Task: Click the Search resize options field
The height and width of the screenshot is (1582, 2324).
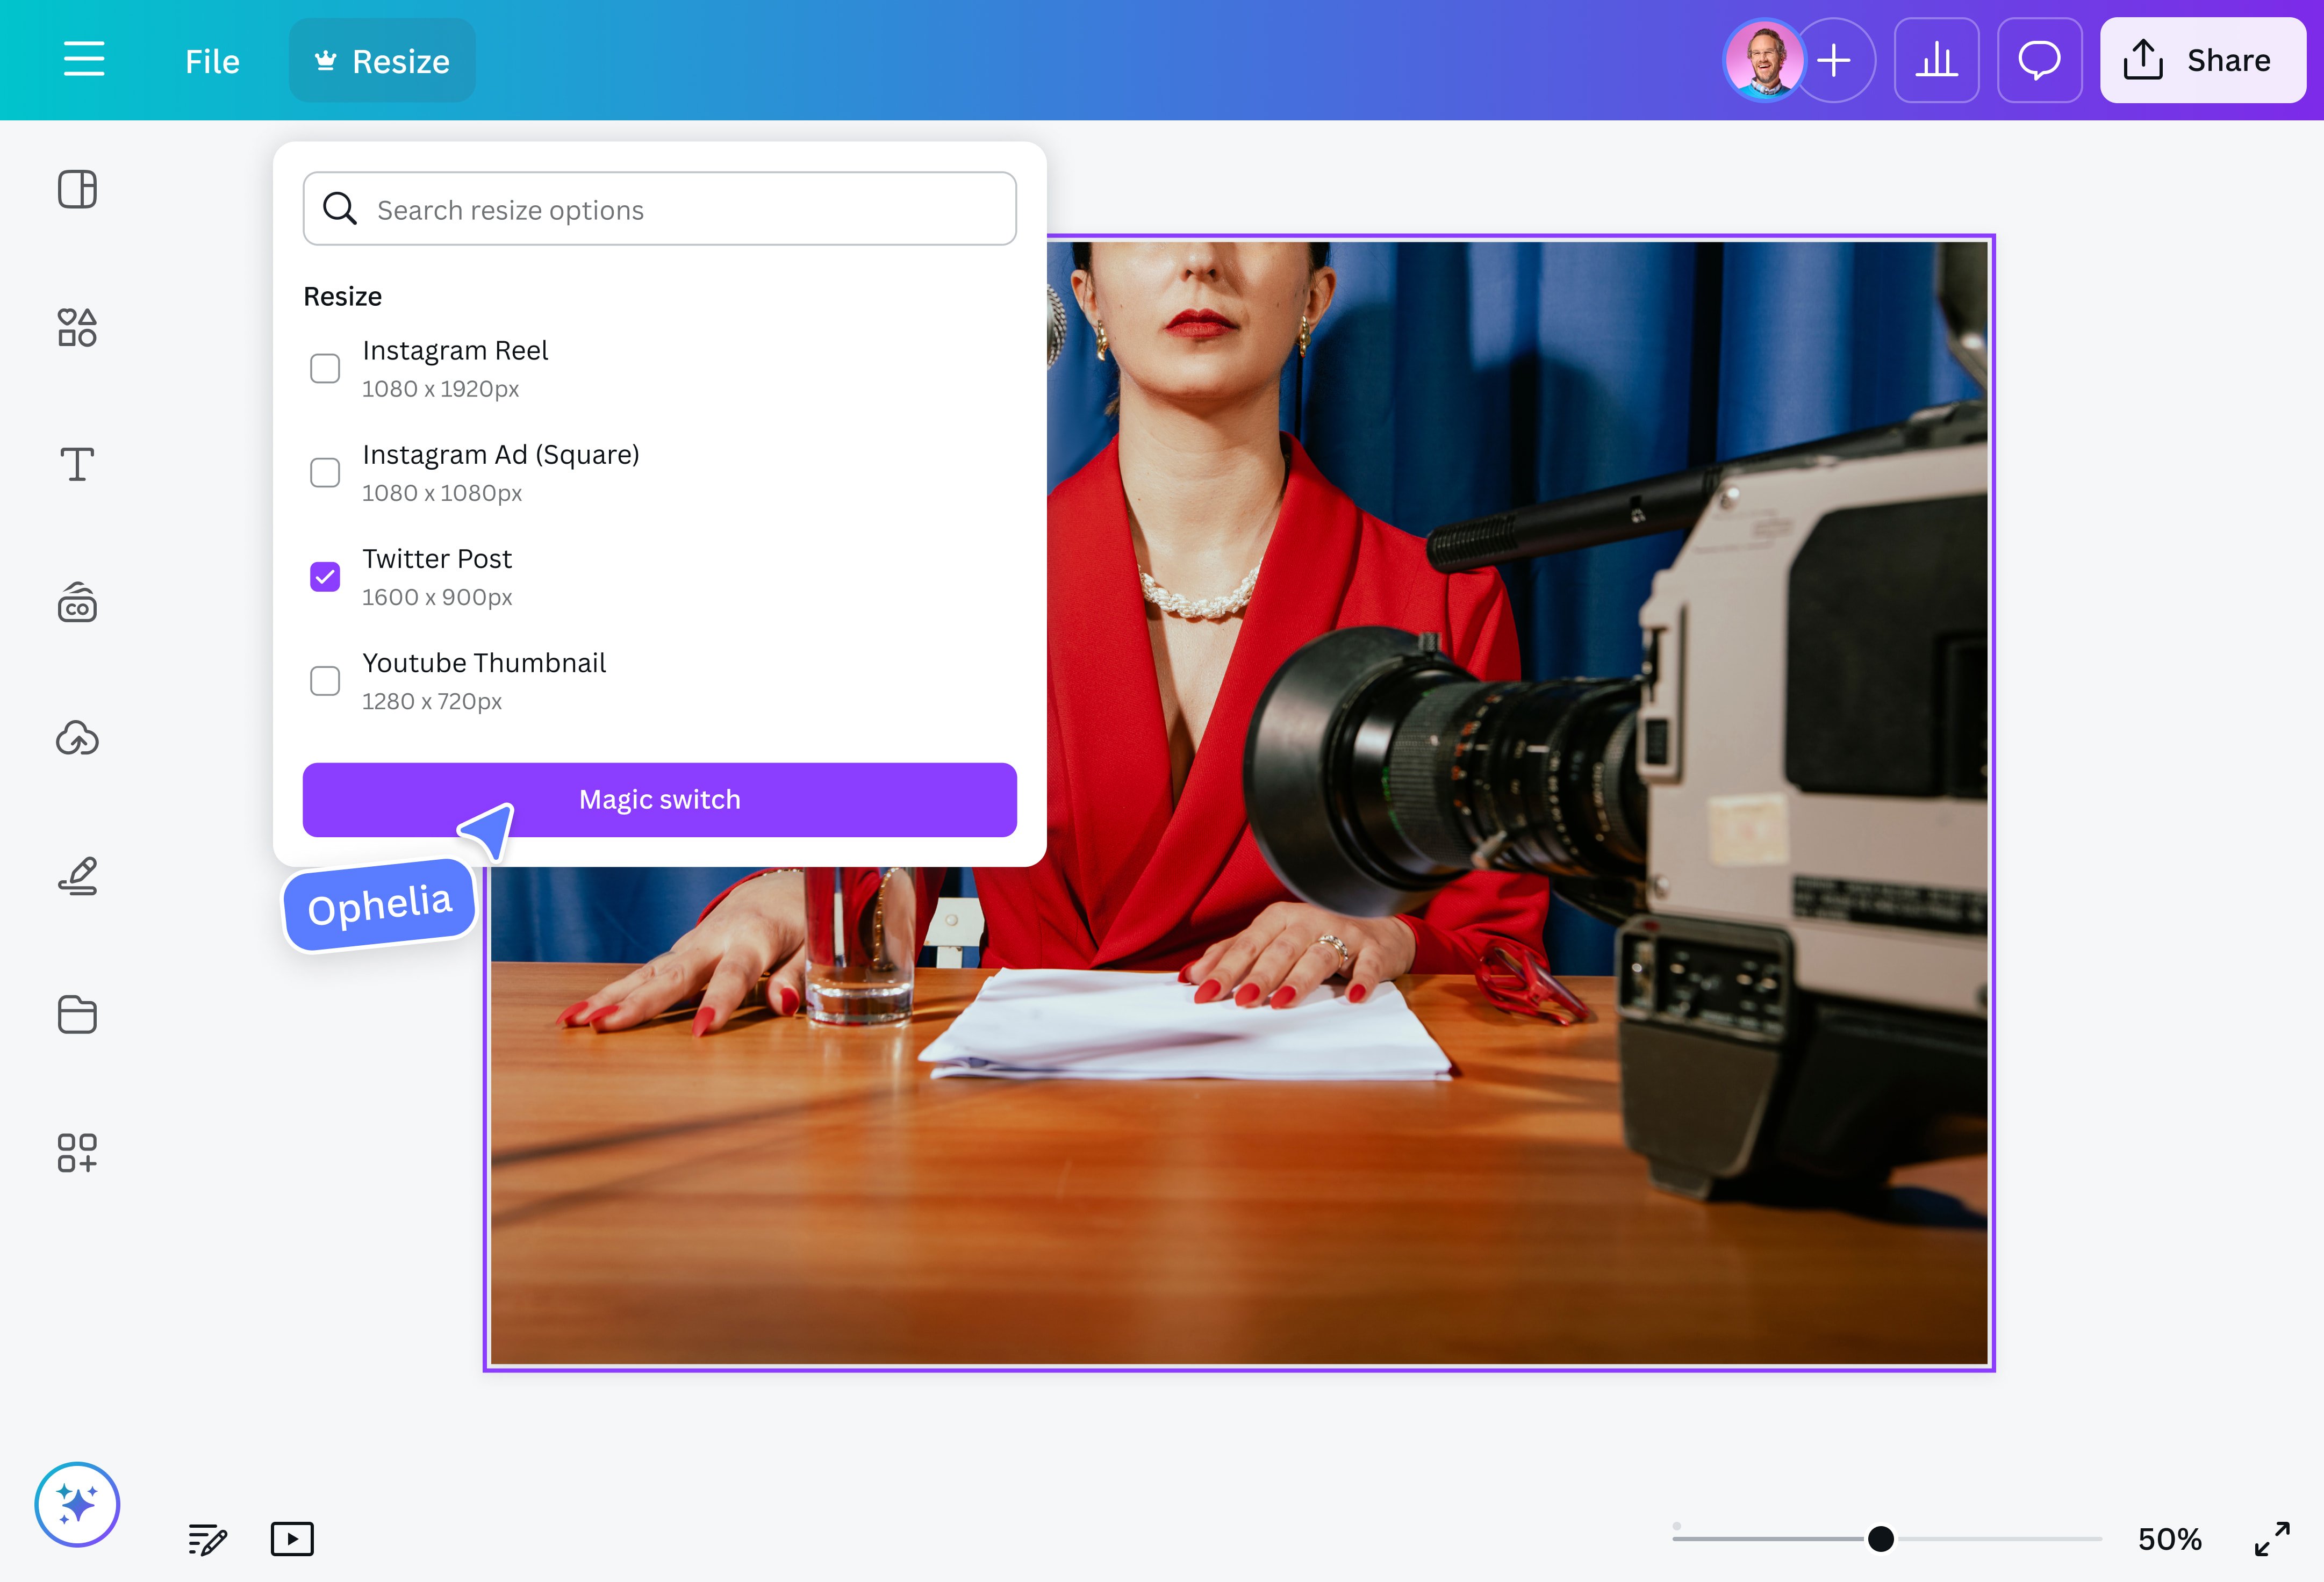Action: [659, 208]
